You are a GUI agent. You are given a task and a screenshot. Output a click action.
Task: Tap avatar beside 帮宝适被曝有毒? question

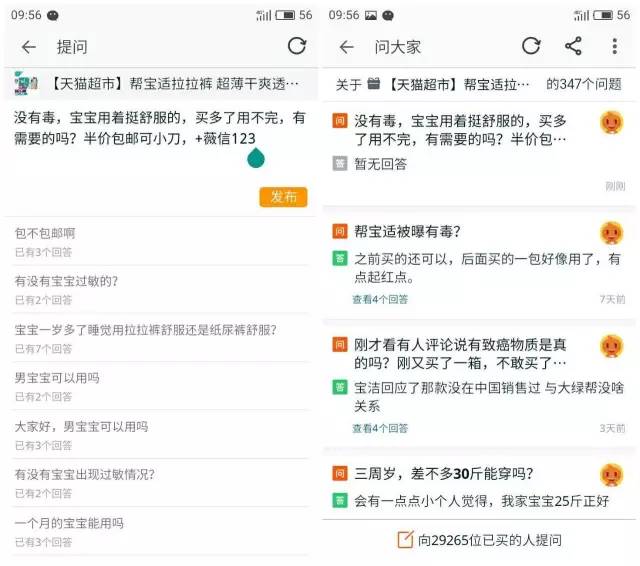pyautogui.click(x=611, y=233)
